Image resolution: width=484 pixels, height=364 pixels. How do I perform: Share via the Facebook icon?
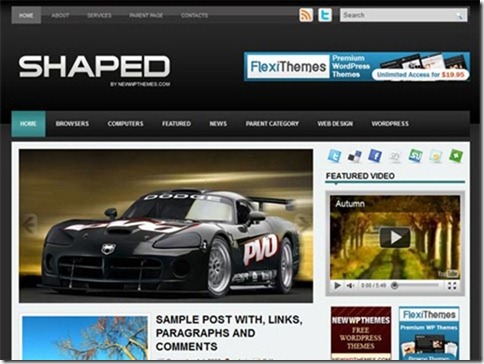tap(375, 156)
